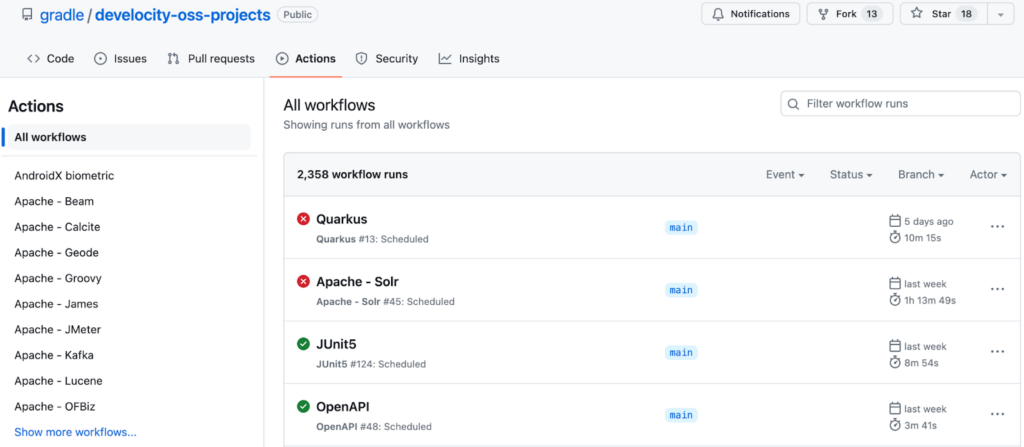Switch to the Insights tab
Screen dimensions: 1024x447
click(469, 59)
